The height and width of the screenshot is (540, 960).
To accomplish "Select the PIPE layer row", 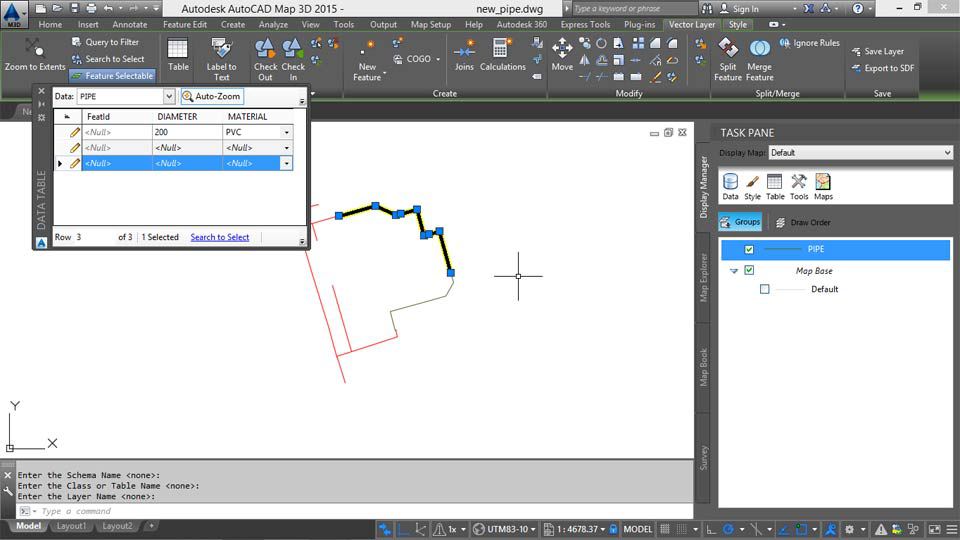I will pos(835,249).
